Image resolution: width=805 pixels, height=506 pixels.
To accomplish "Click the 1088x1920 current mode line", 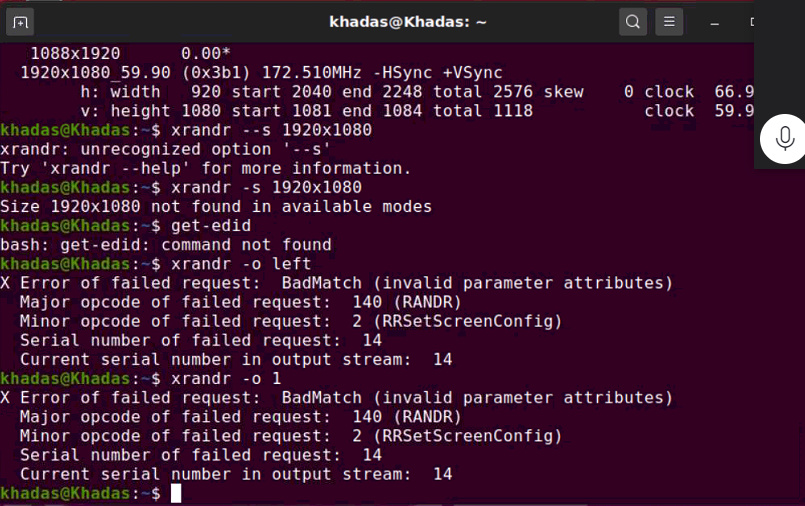I will (x=130, y=53).
